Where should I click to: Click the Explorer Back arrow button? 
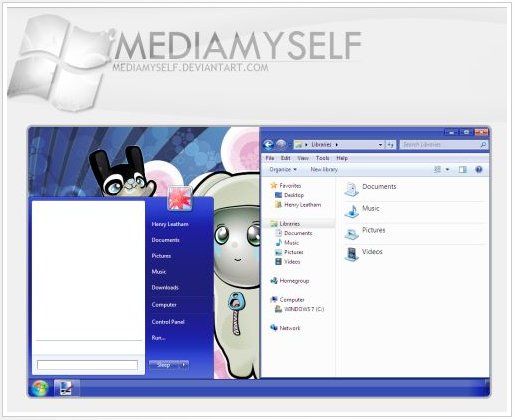(268, 145)
